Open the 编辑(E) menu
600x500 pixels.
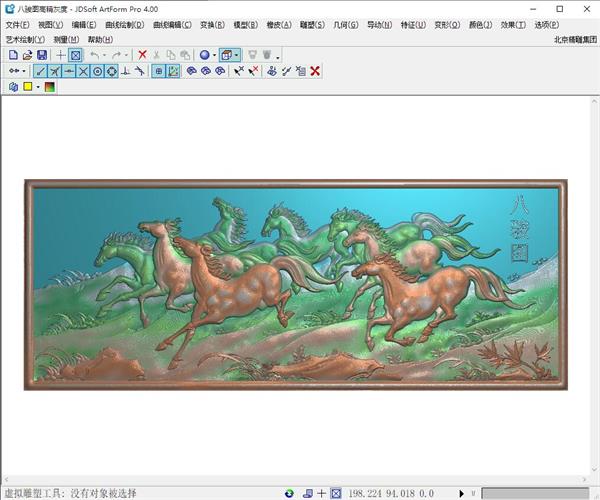pos(84,25)
